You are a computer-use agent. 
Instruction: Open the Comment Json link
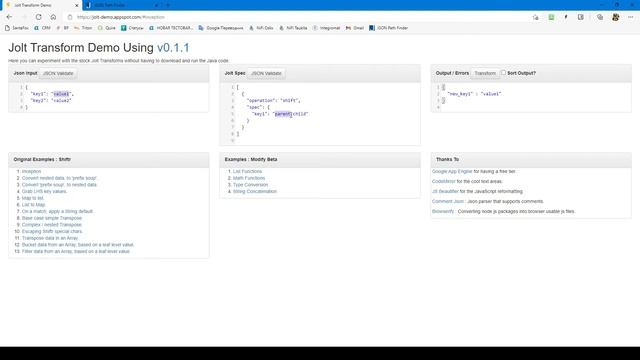(448, 202)
